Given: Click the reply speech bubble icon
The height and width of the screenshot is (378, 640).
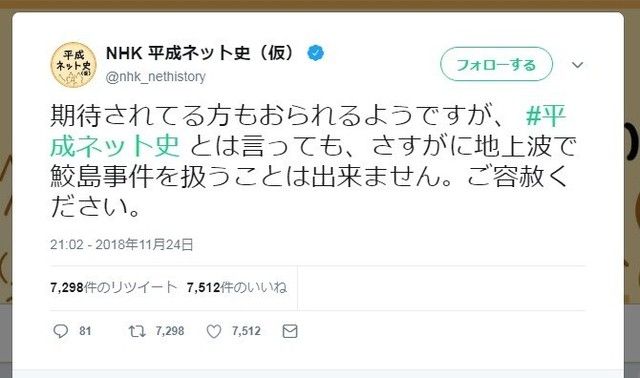Looking at the screenshot, I should click(60, 331).
